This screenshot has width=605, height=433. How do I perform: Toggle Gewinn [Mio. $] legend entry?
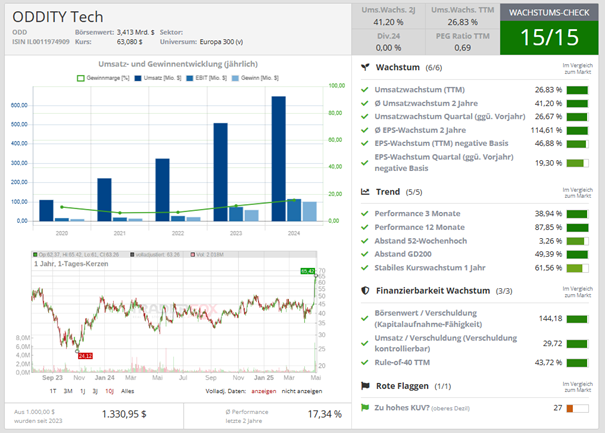click(255, 78)
